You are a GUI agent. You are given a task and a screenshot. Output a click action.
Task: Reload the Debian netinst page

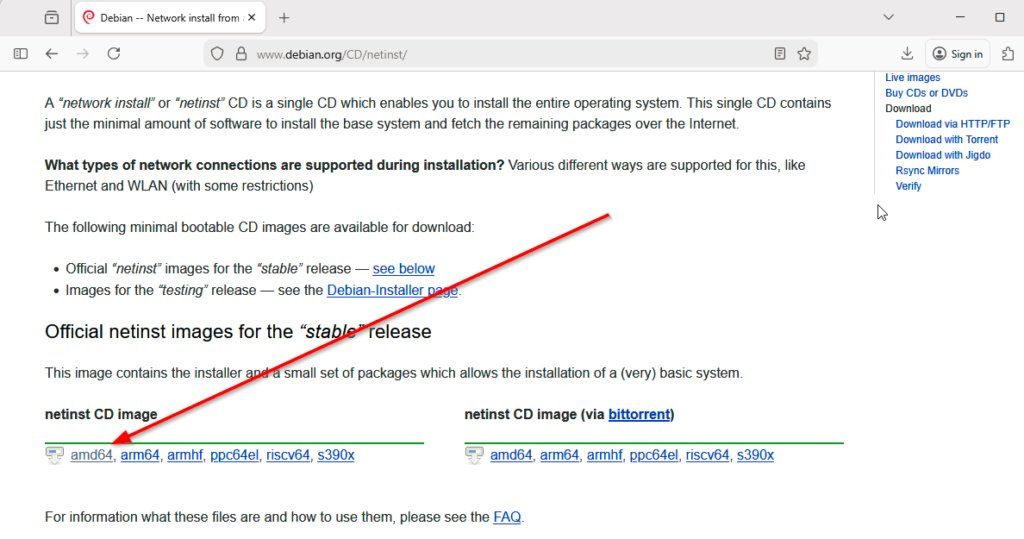pos(114,54)
